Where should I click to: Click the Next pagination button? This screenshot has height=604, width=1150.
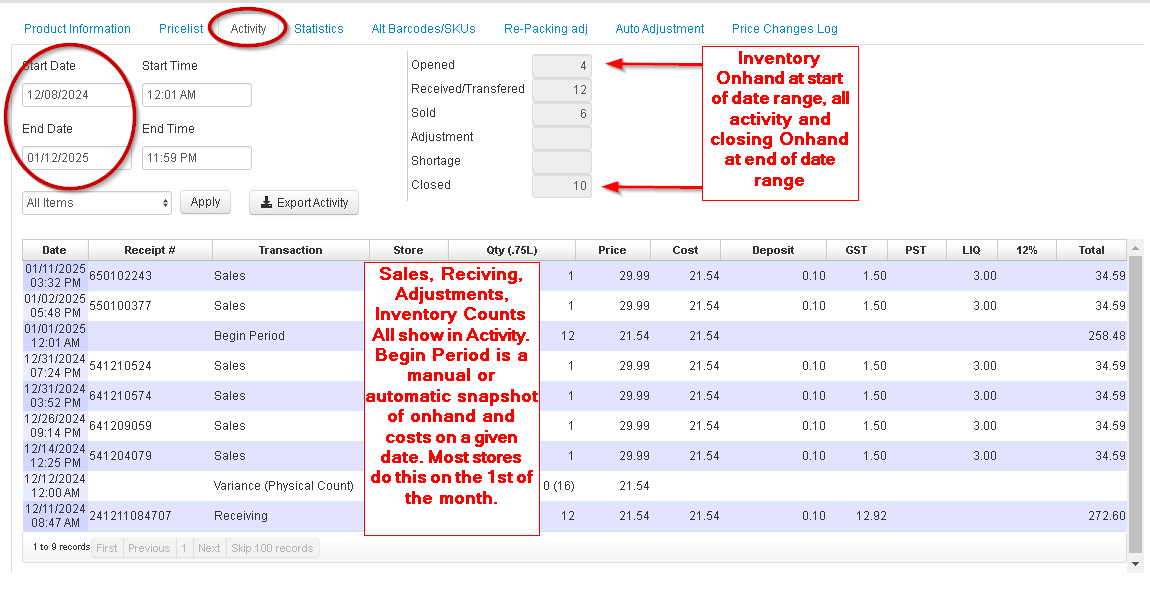coord(209,548)
